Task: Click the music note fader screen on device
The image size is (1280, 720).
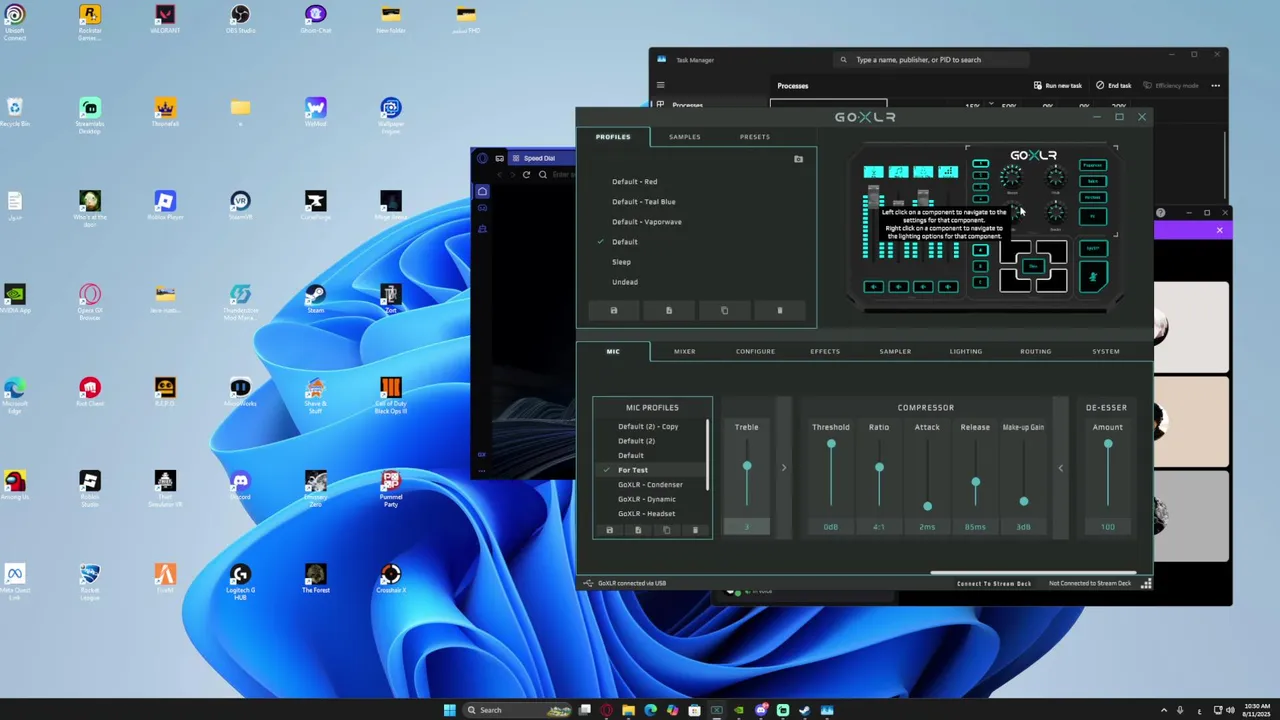Action: (x=898, y=172)
